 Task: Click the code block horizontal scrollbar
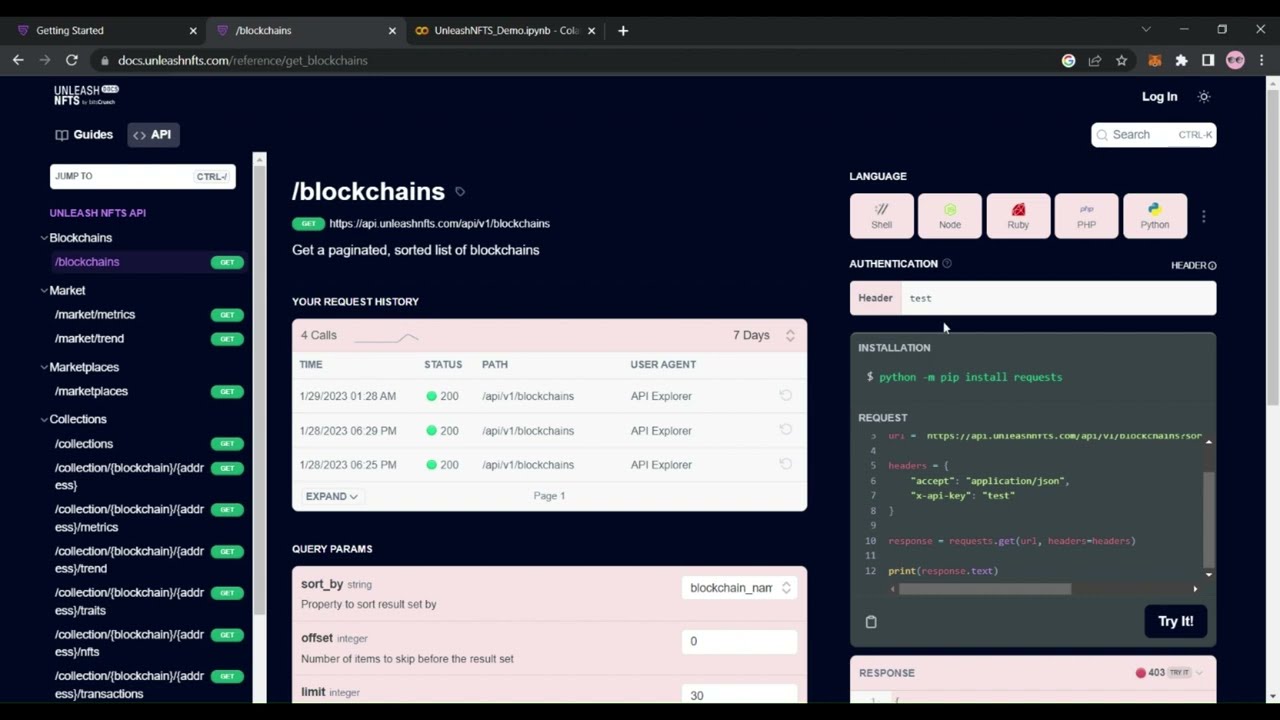pos(985,589)
